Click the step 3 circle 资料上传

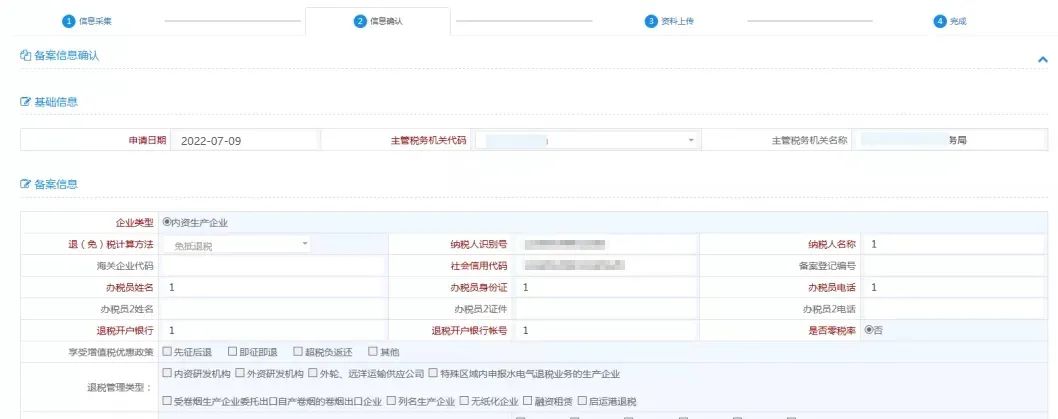point(650,21)
